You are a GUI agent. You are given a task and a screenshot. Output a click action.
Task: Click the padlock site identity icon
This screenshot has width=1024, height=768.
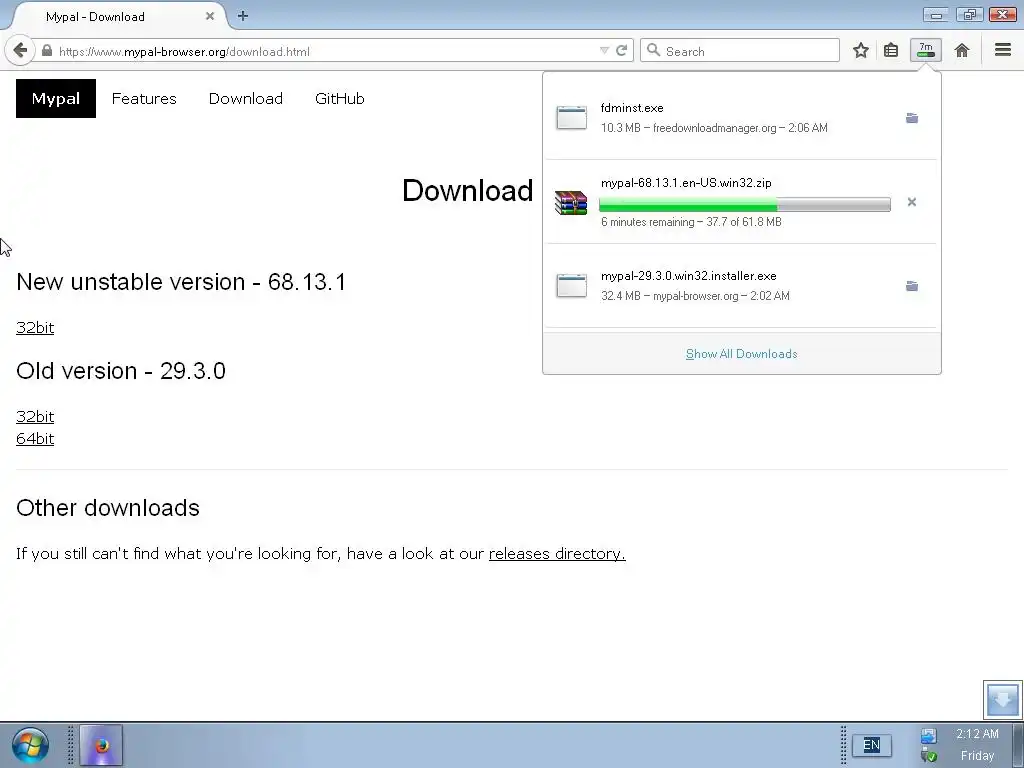(47, 51)
